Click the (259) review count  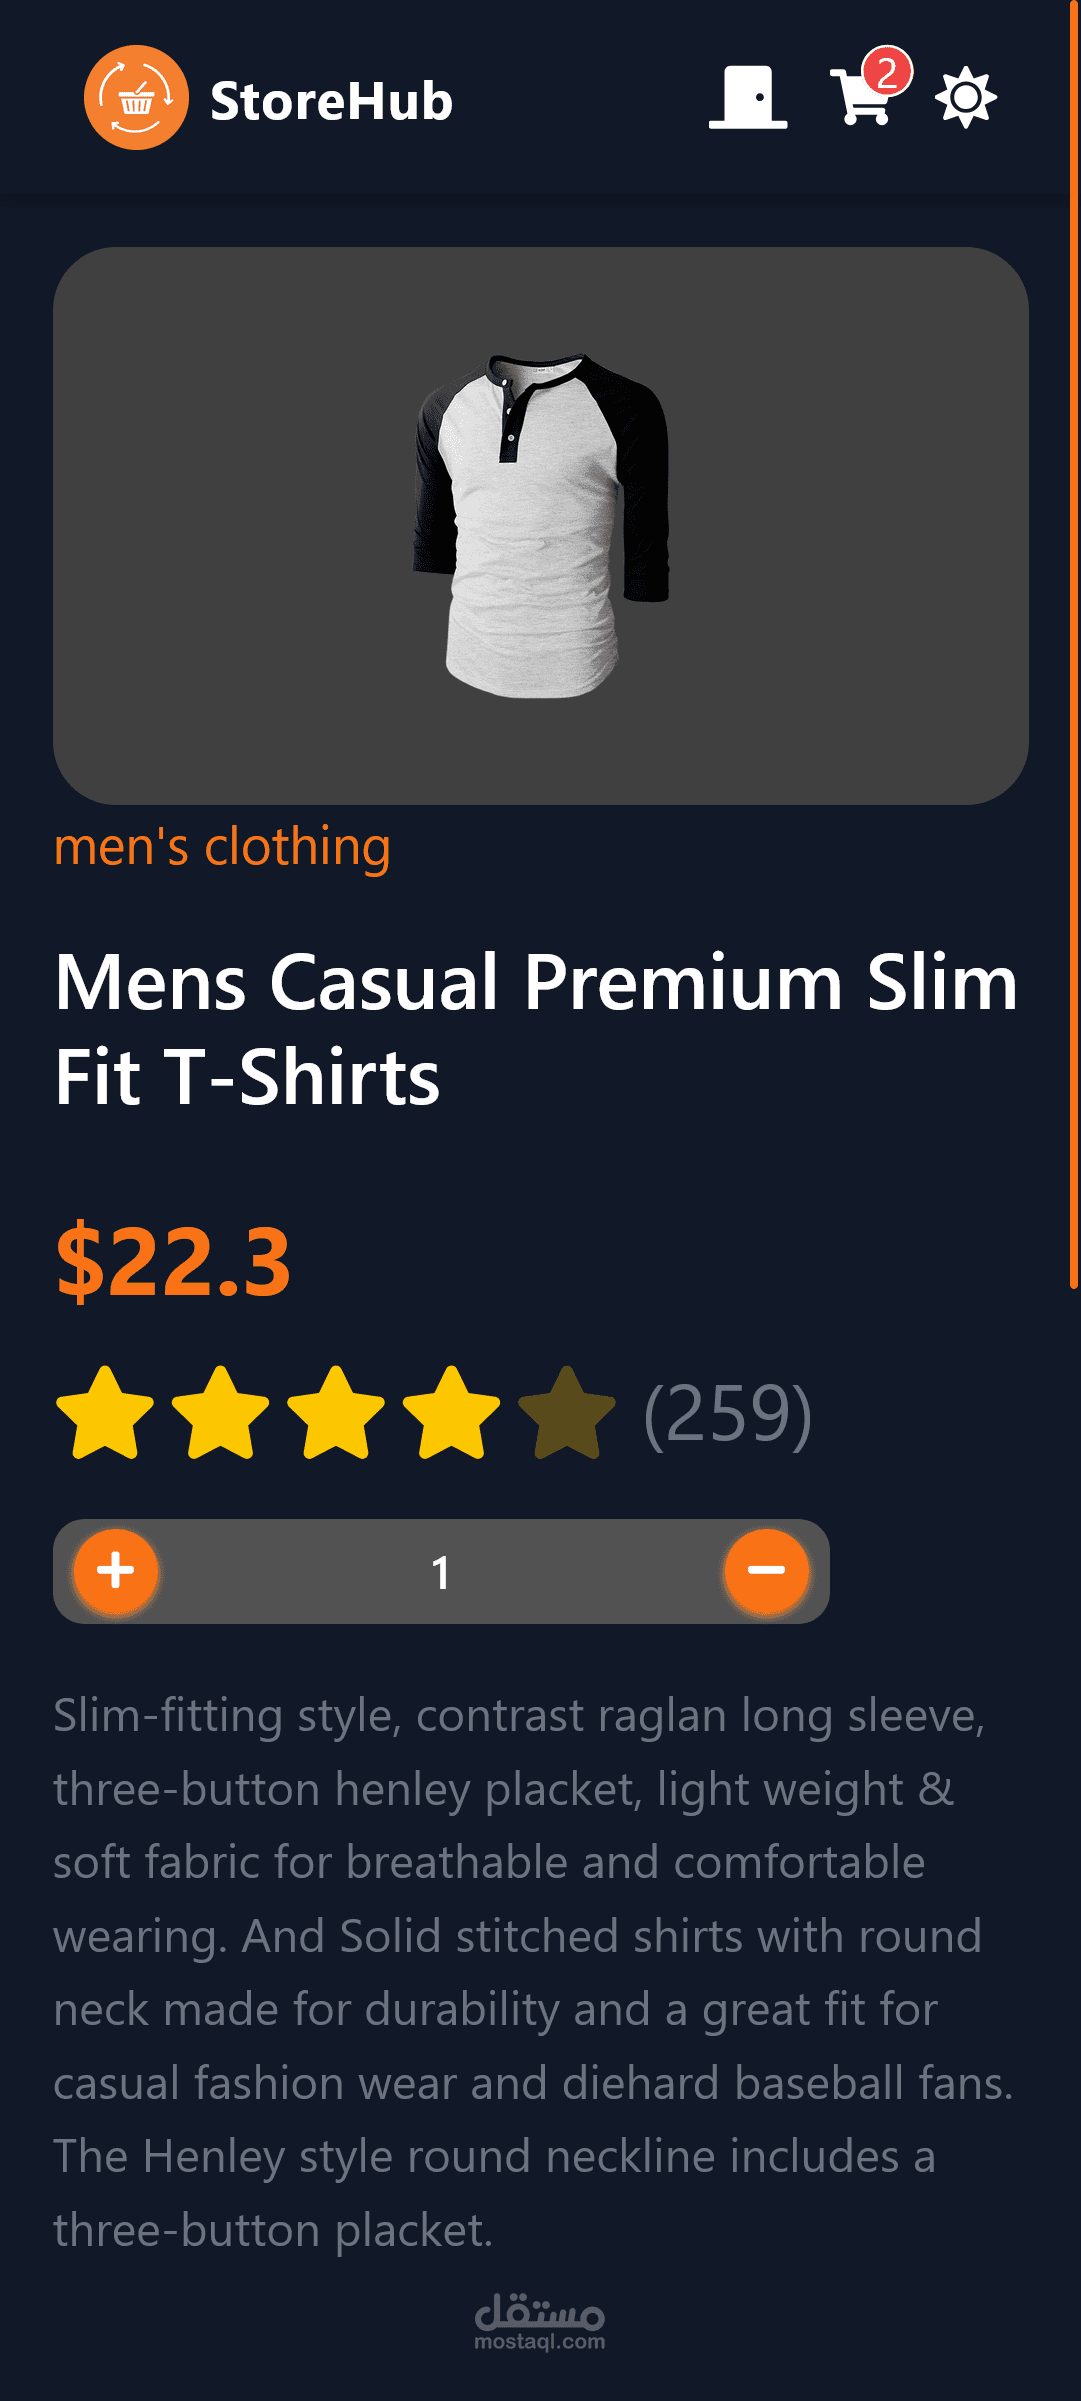(728, 1413)
